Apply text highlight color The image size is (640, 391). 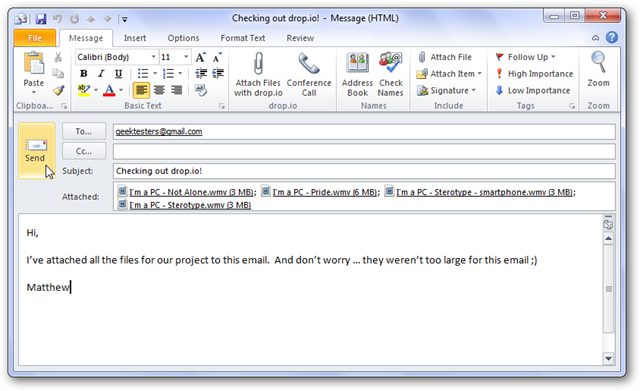pos(84,90)
